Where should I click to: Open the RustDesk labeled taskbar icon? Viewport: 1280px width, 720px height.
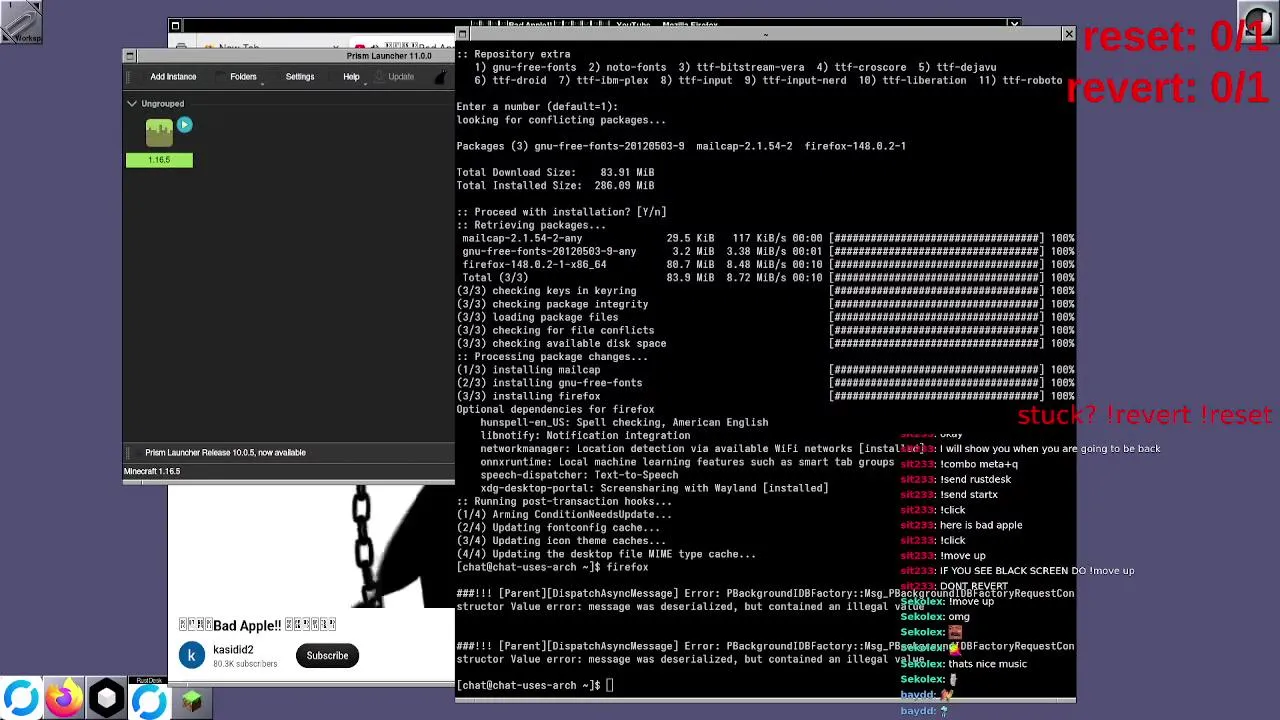click(x=150, y=700)
